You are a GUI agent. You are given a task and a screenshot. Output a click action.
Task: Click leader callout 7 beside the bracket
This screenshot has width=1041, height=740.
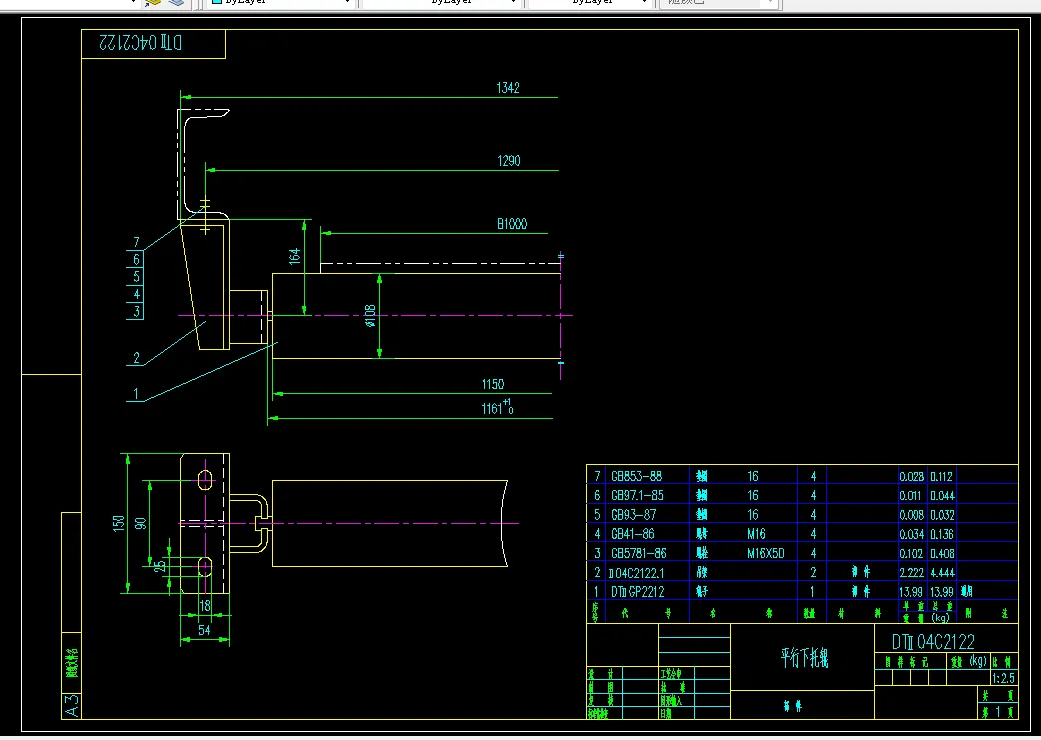coord(136,242)
